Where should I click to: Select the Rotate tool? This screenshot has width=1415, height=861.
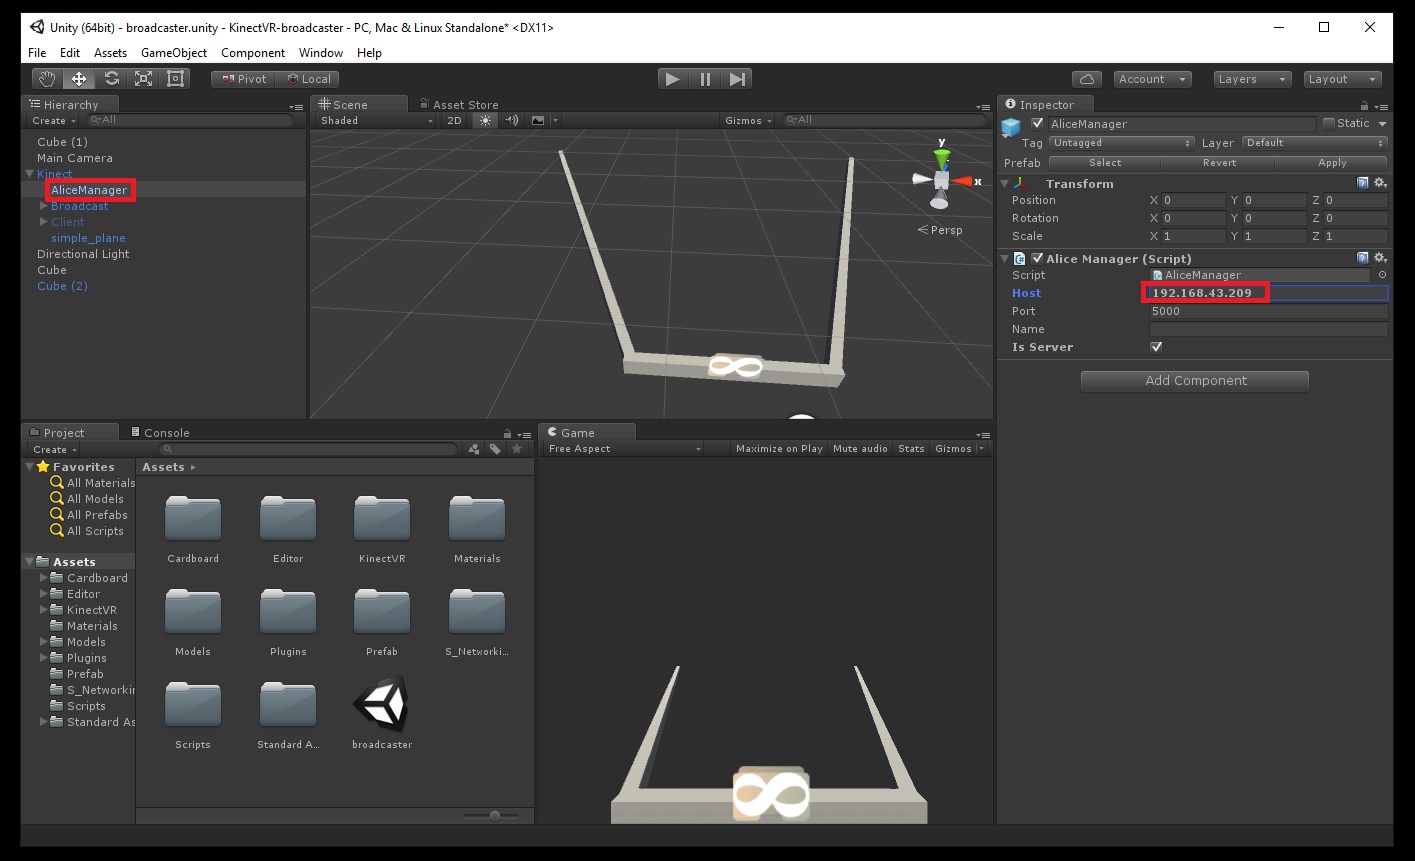111,79
